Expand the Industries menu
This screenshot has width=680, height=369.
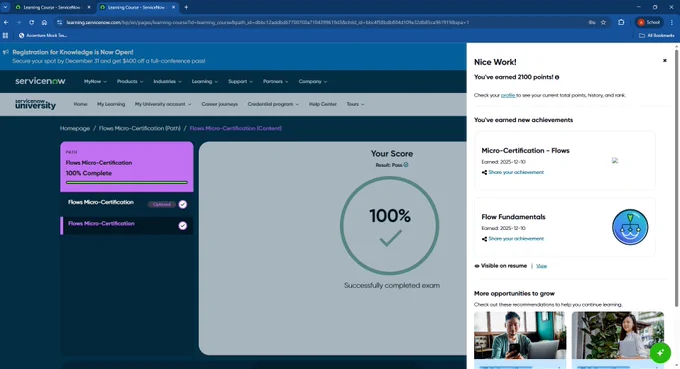(x=167, y=82)
